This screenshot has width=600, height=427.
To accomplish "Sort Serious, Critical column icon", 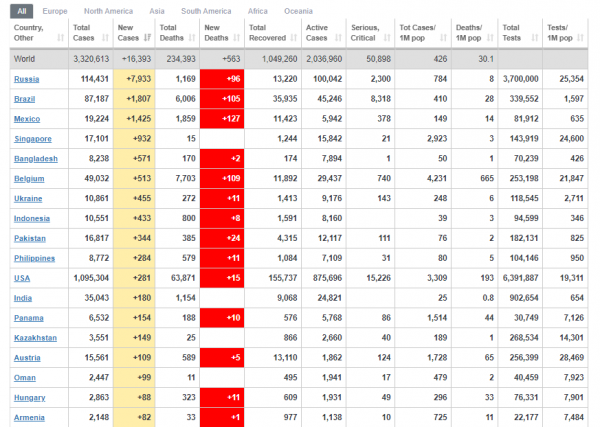I will click(x=387, y=37).
